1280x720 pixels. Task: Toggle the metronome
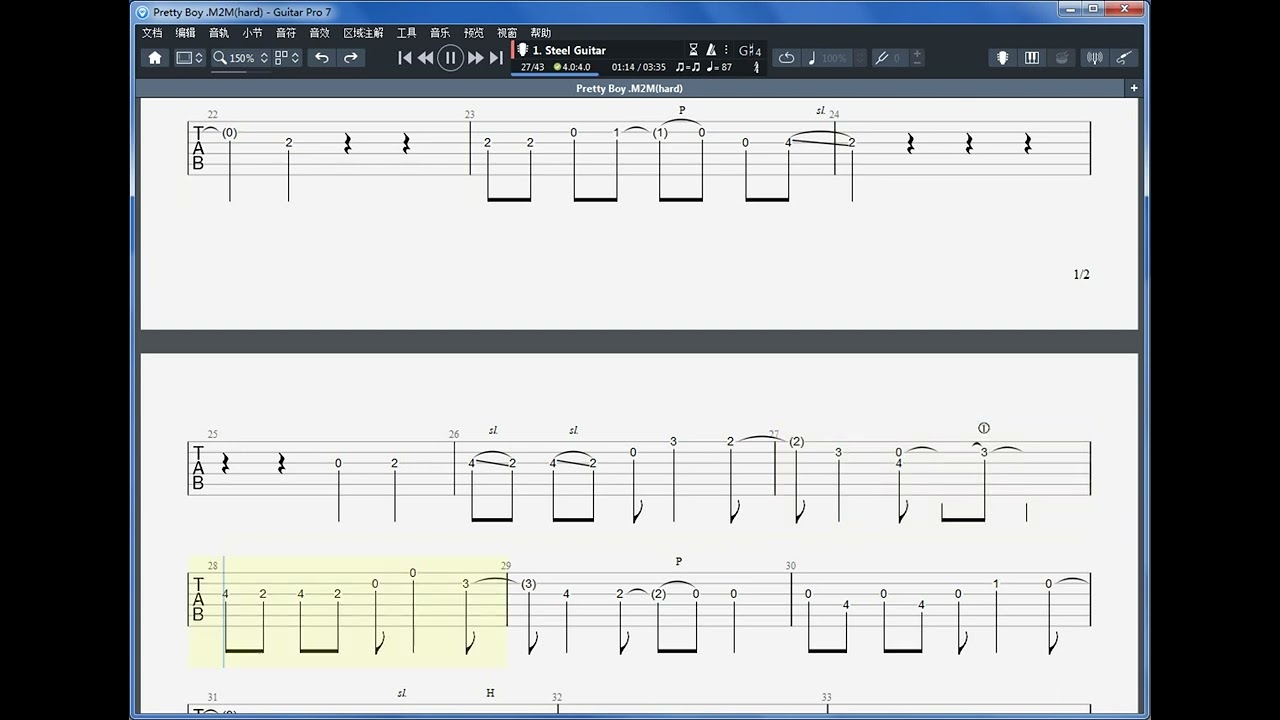pyautogui.click(x=711, y=50)
